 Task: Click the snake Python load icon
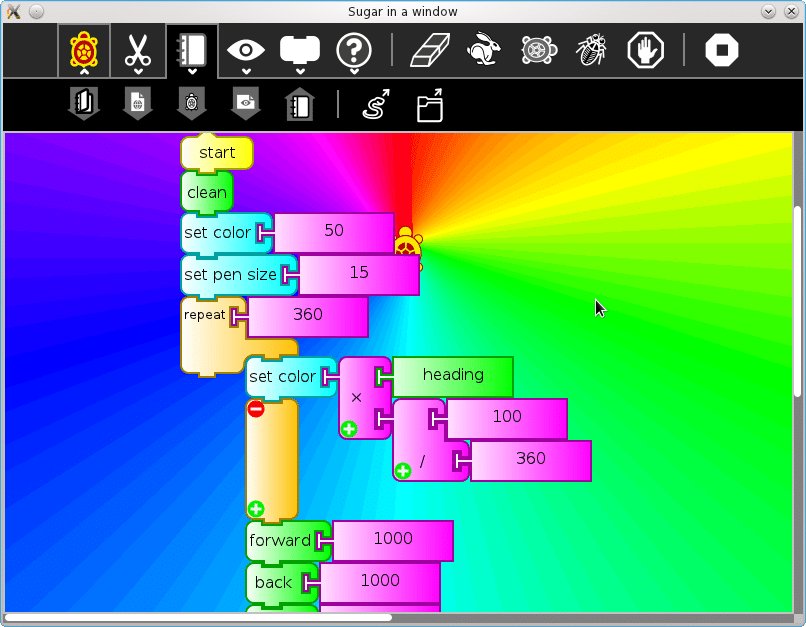point(376,105)
